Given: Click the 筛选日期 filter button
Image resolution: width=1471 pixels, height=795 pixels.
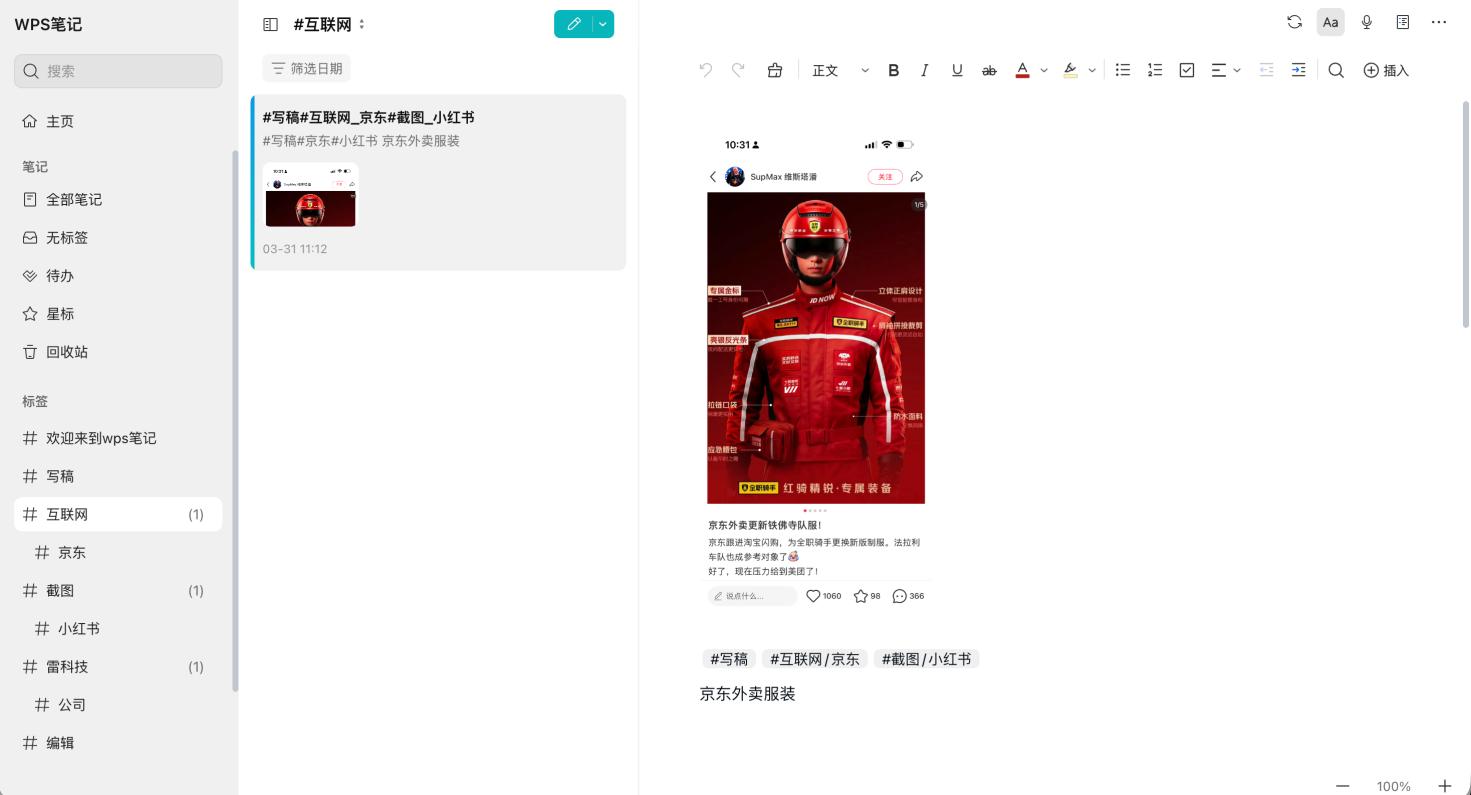Looking at the screenshot, I should (306, 68).
